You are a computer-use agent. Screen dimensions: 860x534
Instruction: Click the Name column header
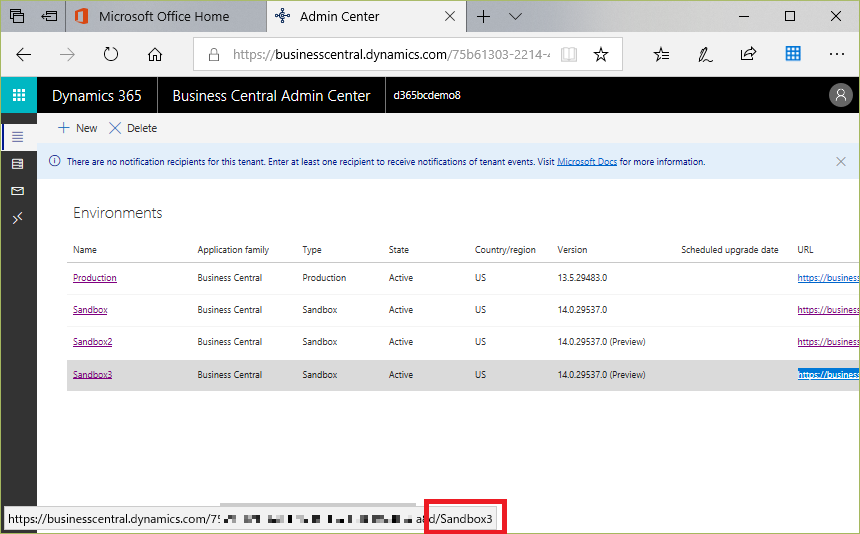(85, 249)
